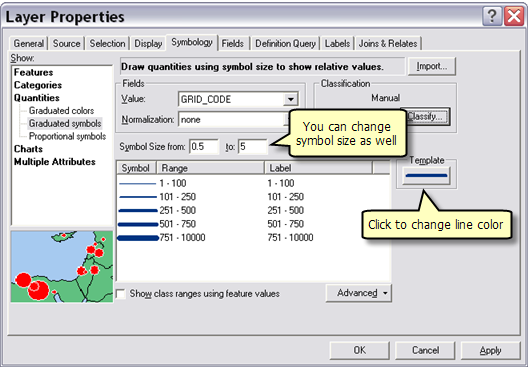529x371 pixels.
Task: Select the 501 - 750 line symbol
Action: 138,224
